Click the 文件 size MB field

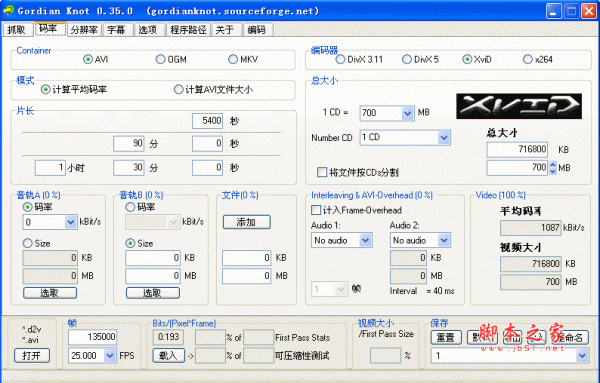click(246, 276)
